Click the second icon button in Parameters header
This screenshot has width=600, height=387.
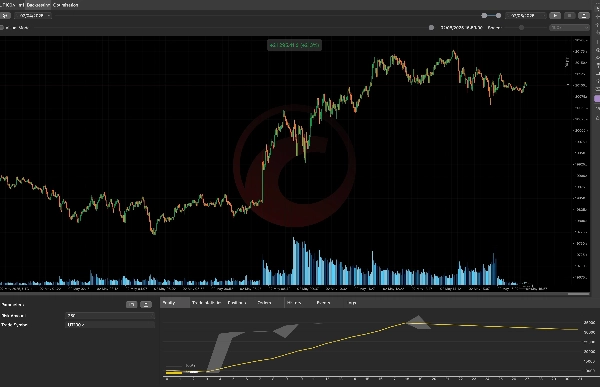point(146,304)
